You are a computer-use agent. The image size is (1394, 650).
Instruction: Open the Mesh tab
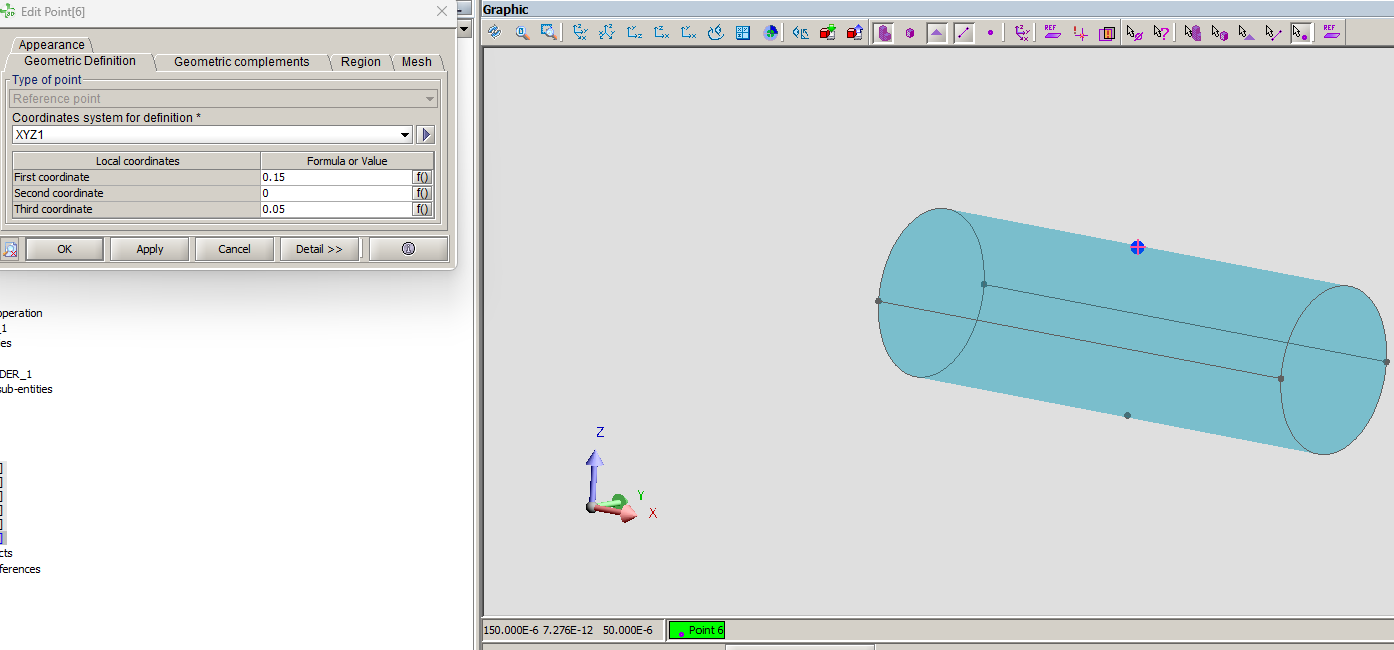(417, 62)
